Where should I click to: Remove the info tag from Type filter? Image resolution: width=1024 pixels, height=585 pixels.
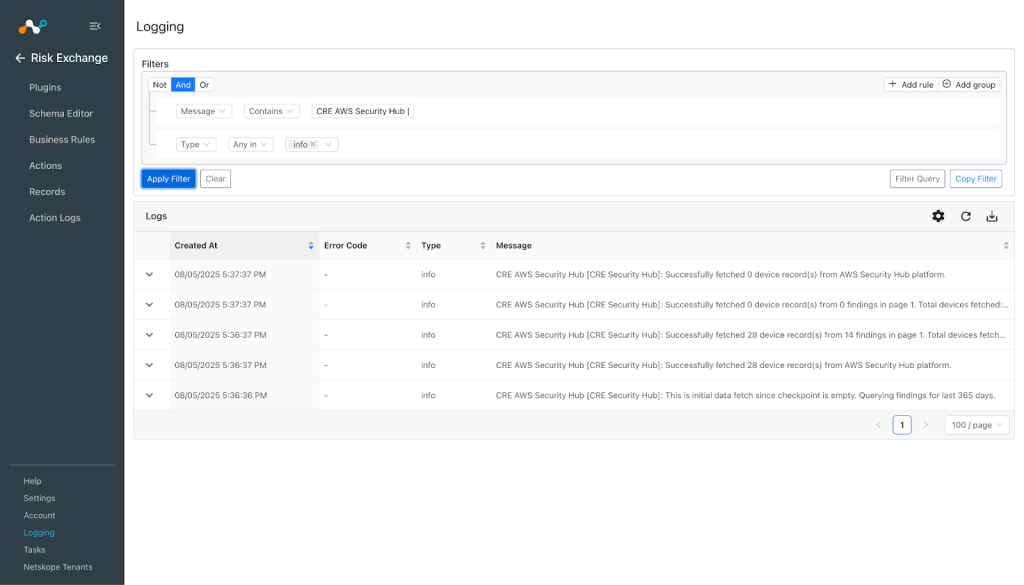[313, 144]
